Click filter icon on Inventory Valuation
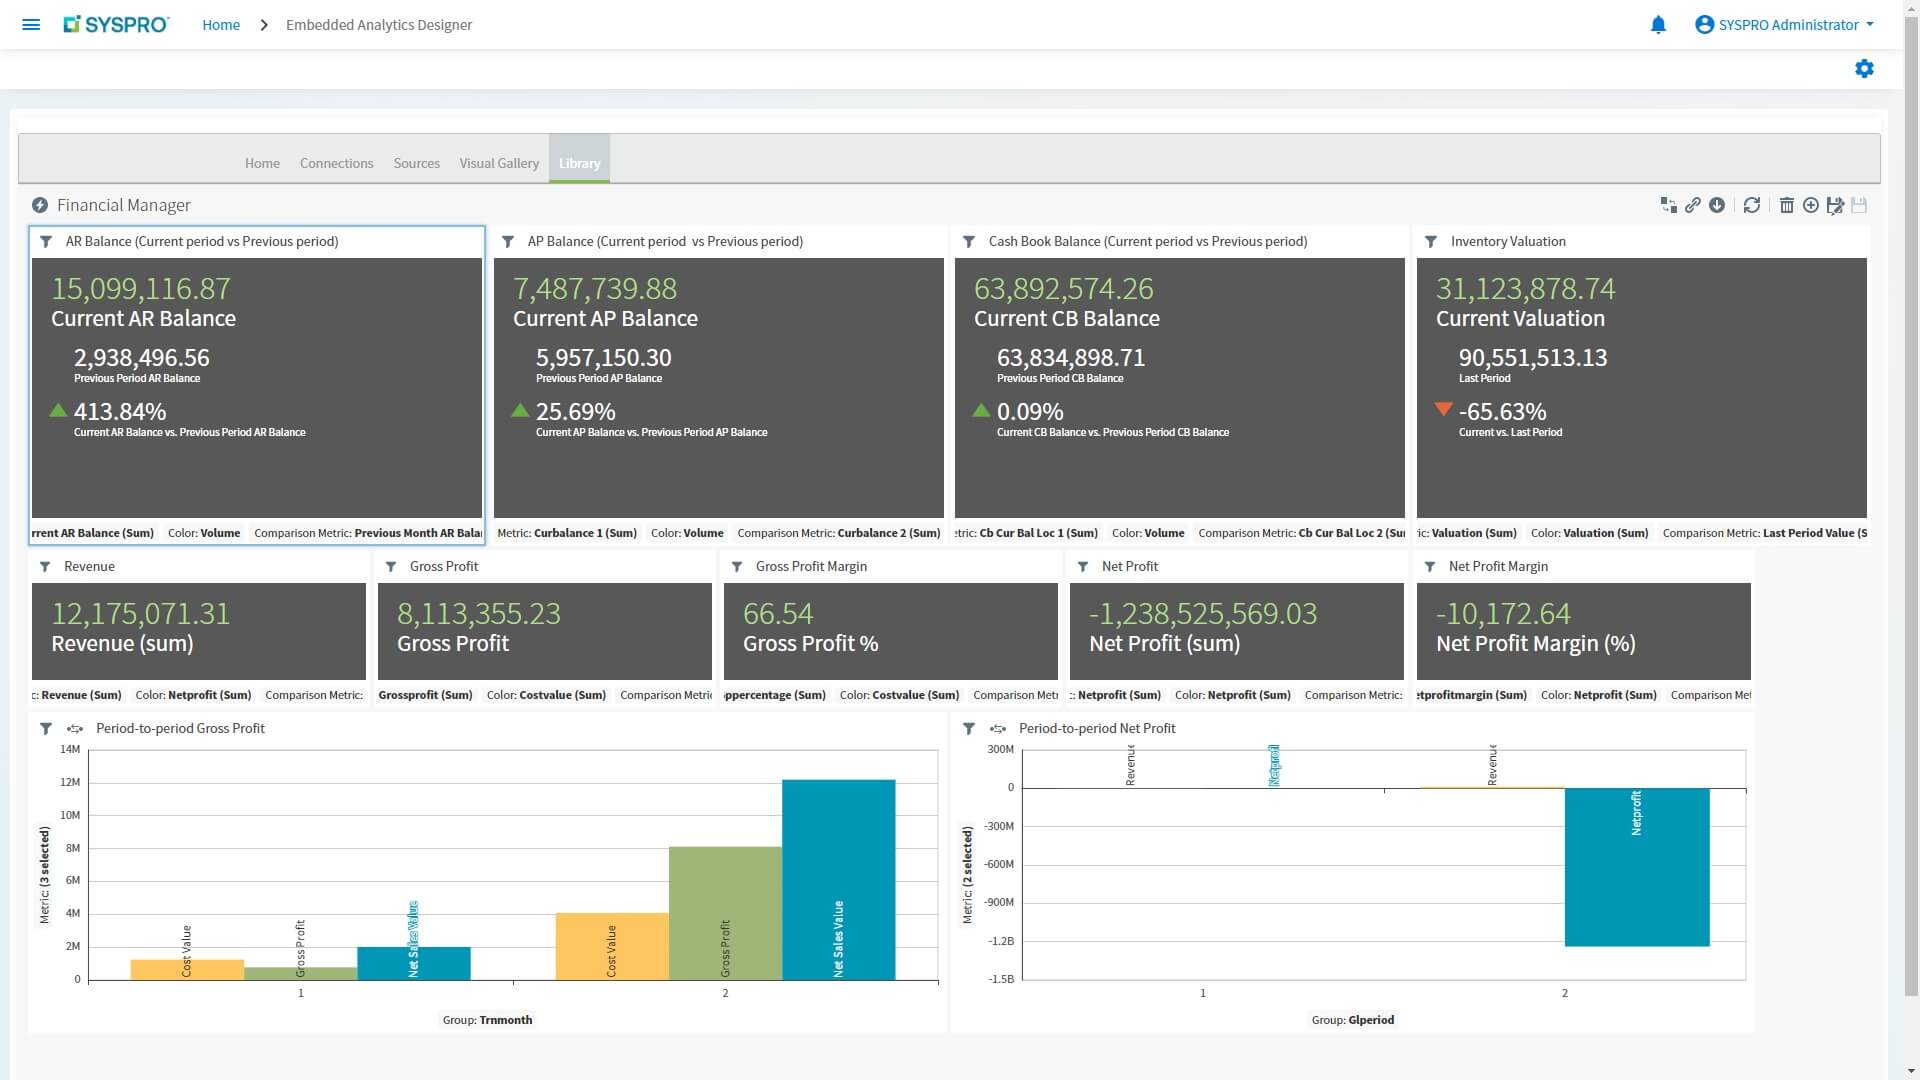 pyautogui.click(x=1431, y=242)
